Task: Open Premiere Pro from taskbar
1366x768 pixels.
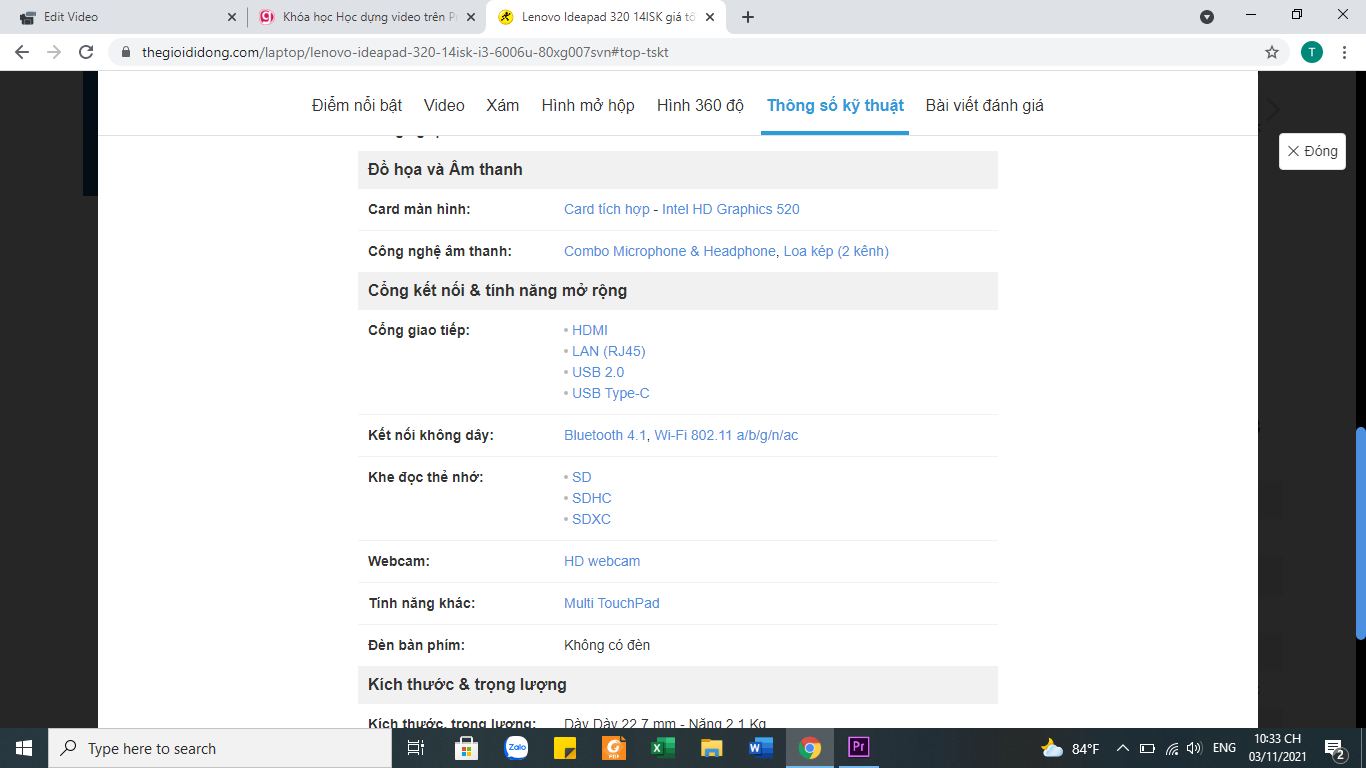Action: pos(858,748)
